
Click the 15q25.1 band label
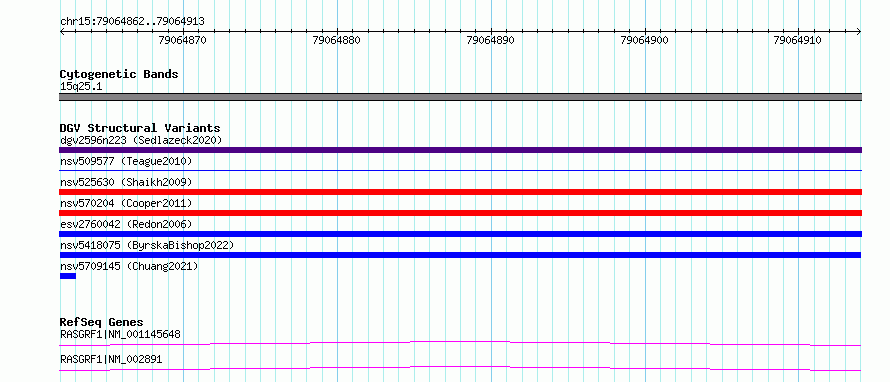(x=81, y=87)
